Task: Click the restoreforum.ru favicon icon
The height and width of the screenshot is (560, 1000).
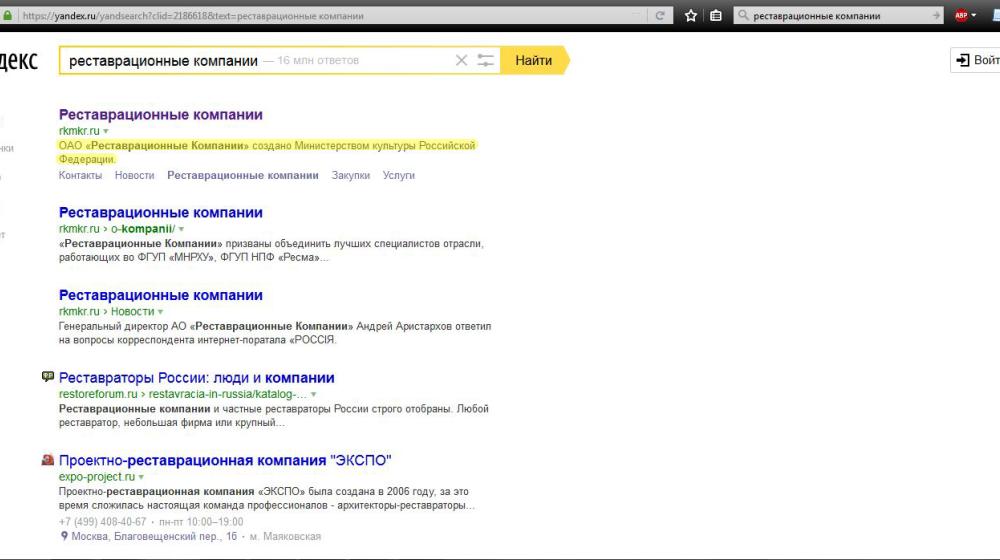Action: 48,377
